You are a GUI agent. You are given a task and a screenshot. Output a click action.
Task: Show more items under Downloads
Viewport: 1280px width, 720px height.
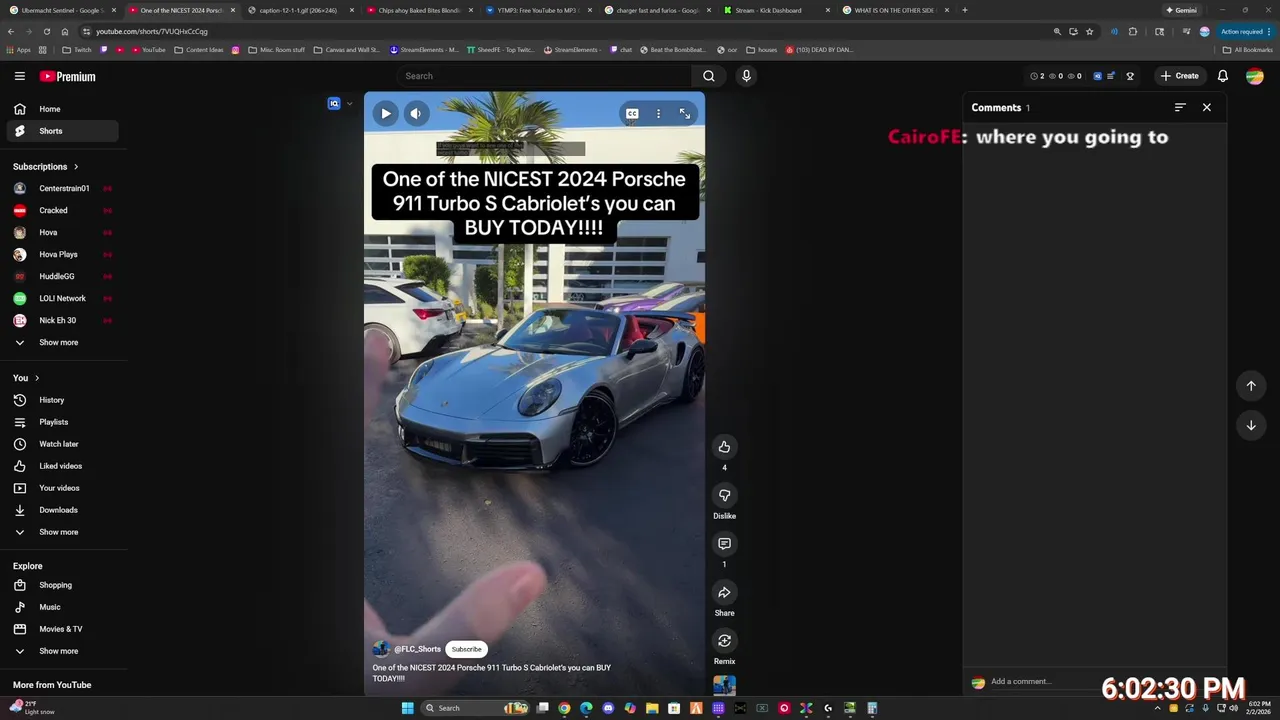63,532
